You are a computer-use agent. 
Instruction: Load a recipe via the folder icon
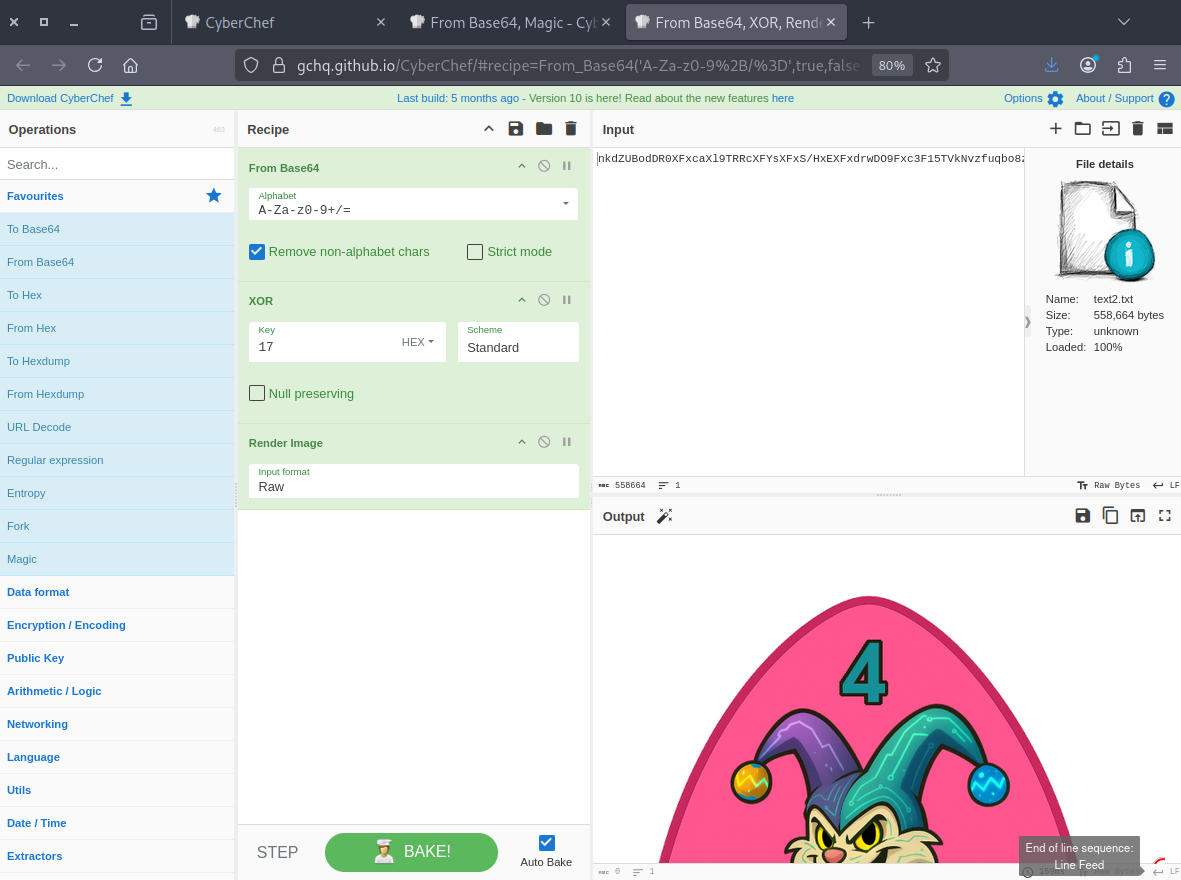tap(544, 129)
